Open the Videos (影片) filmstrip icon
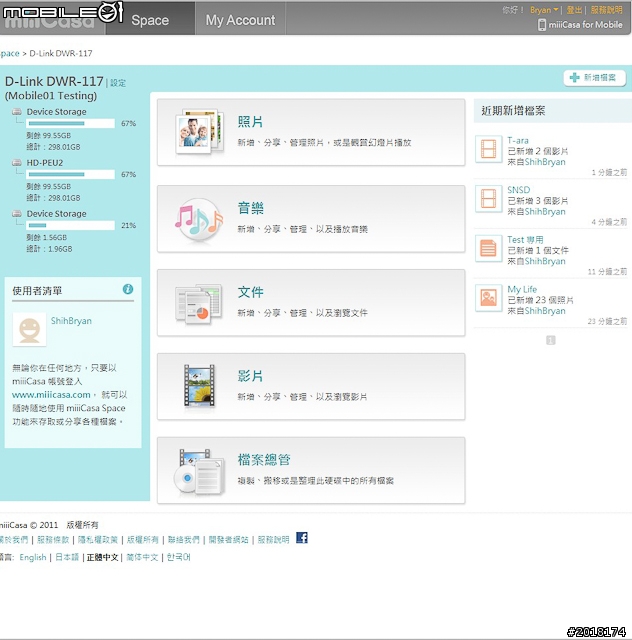Viewport: 632px width, 640px height. (x=199, y=386)
